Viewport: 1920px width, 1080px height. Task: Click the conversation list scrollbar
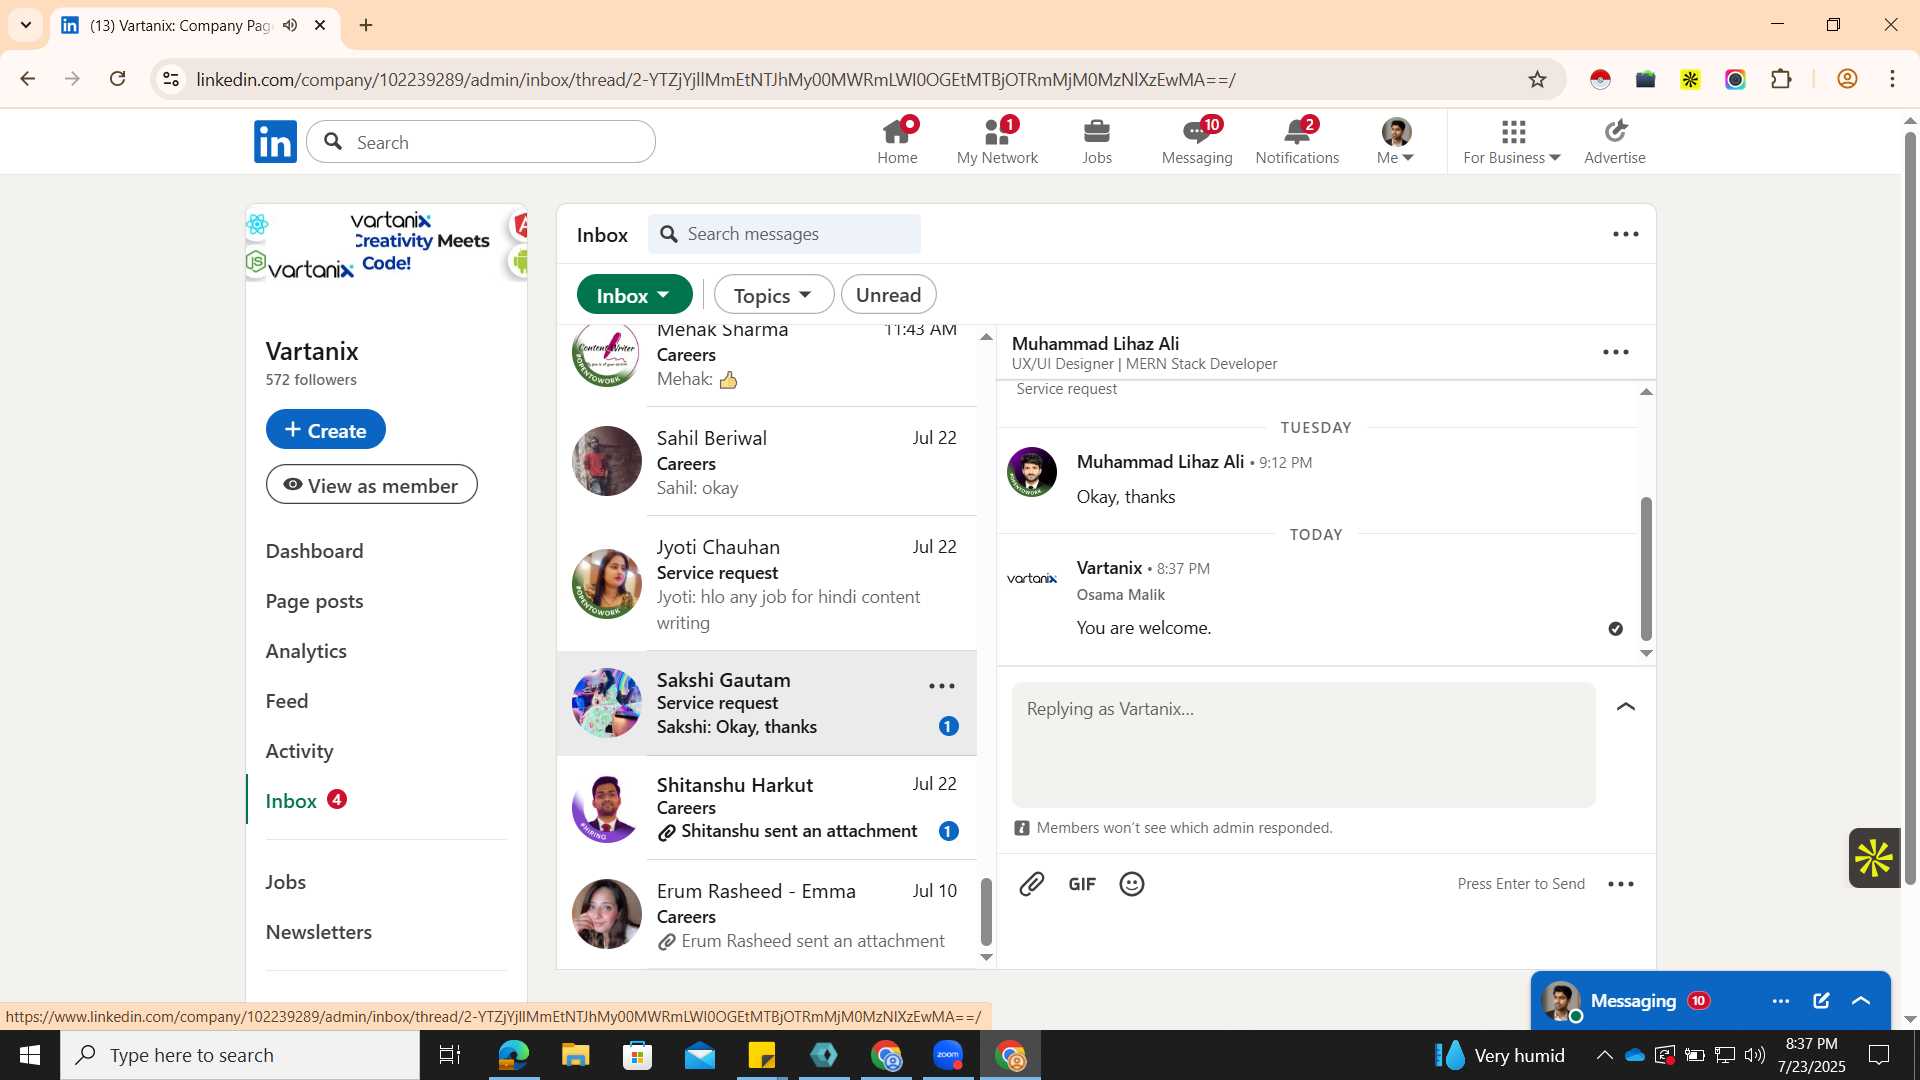pyautogui.click(x=986, y=911)
